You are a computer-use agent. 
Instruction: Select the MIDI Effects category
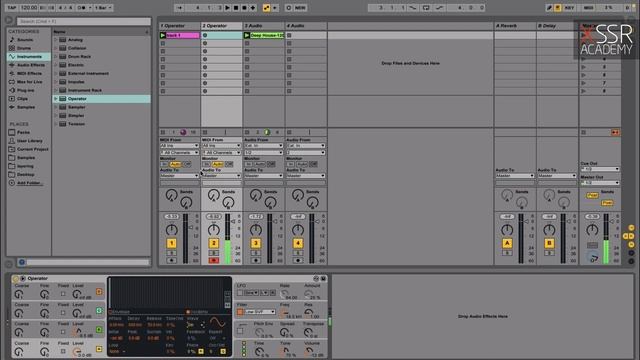click(29, 73)
